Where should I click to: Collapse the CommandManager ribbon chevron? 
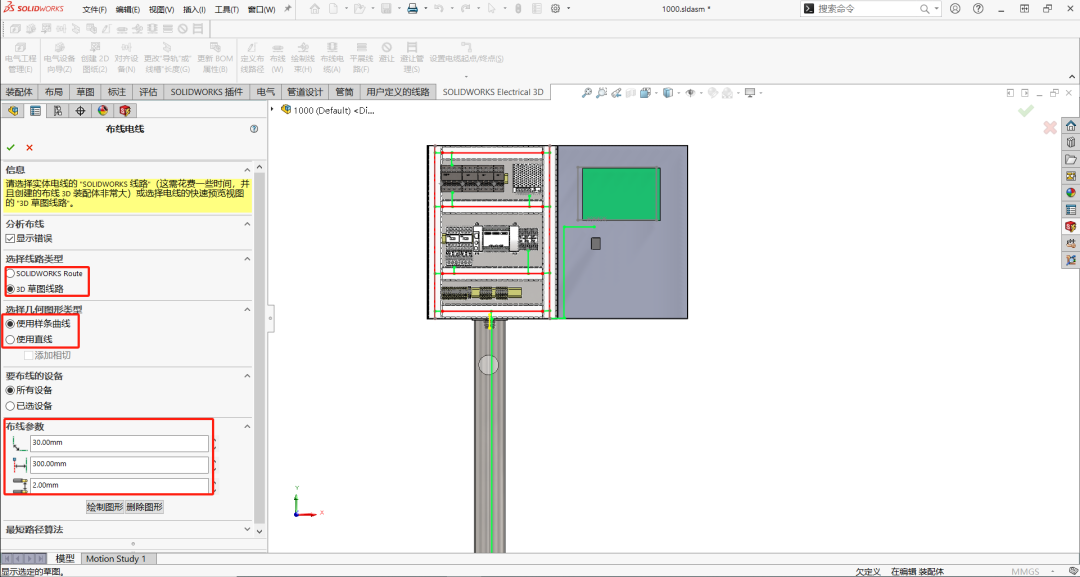tap(1072, 76)
